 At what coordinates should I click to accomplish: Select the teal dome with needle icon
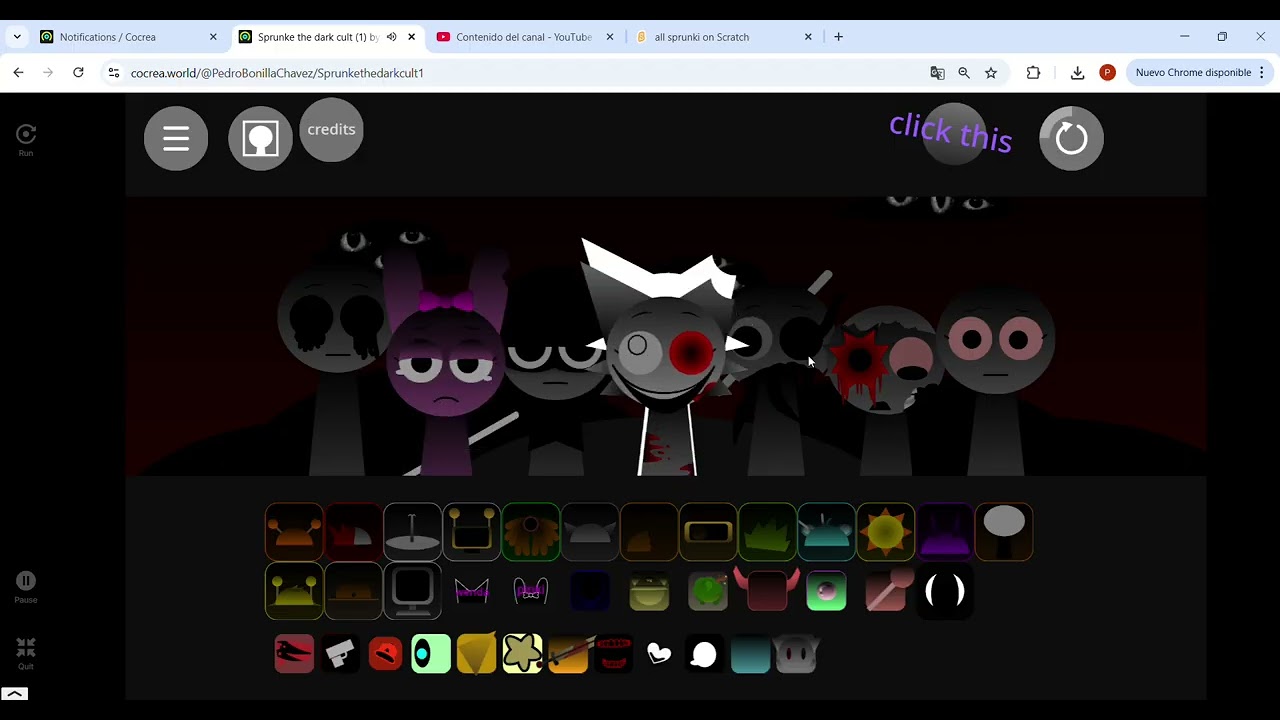pyautogui.click(x=826, y=532)
